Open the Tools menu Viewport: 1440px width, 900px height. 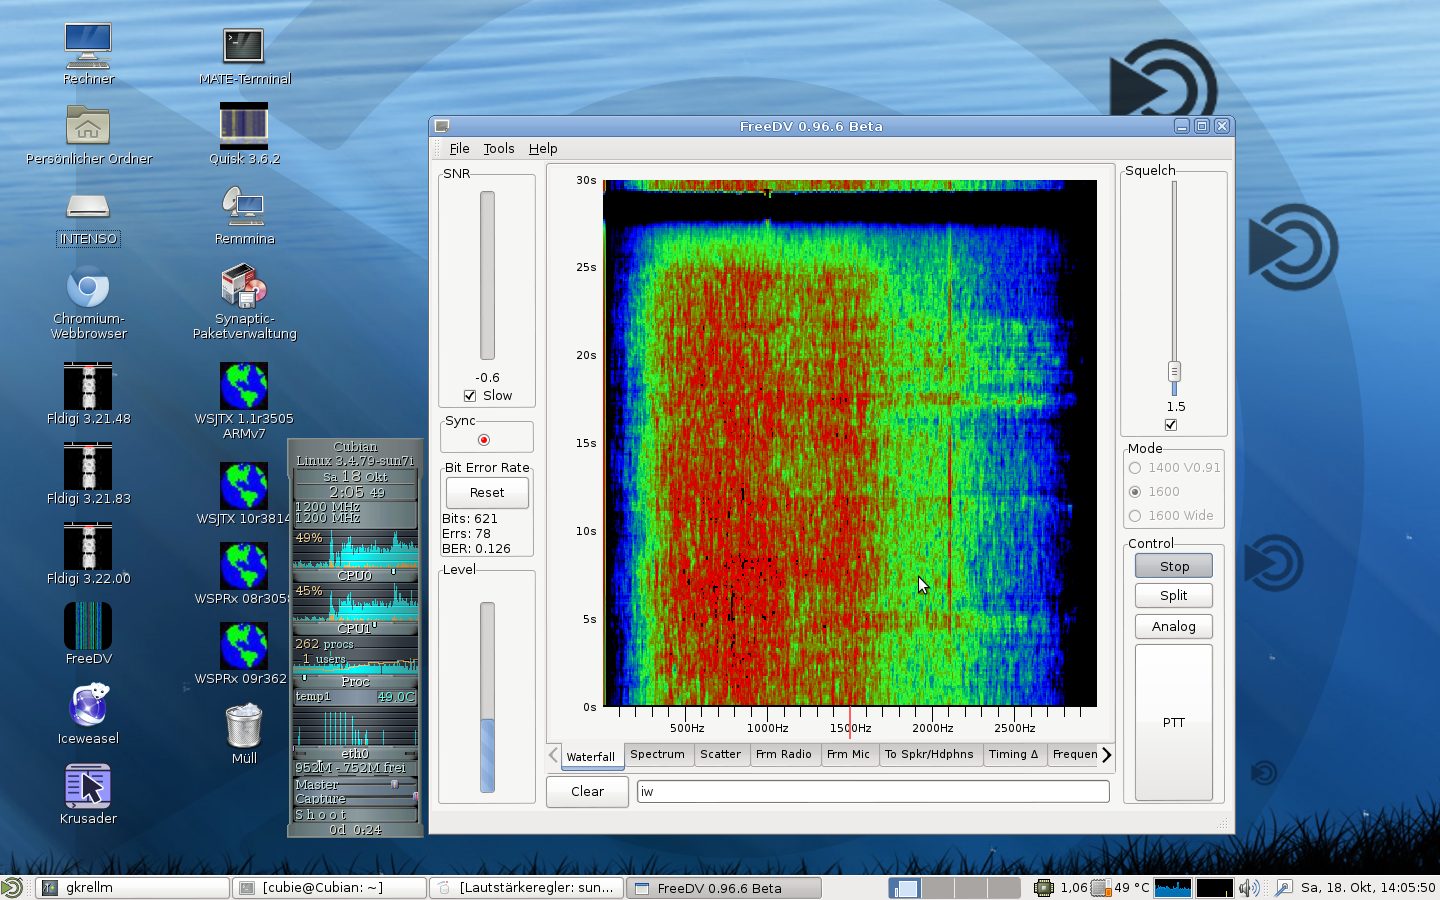click(x=499, y=149)
